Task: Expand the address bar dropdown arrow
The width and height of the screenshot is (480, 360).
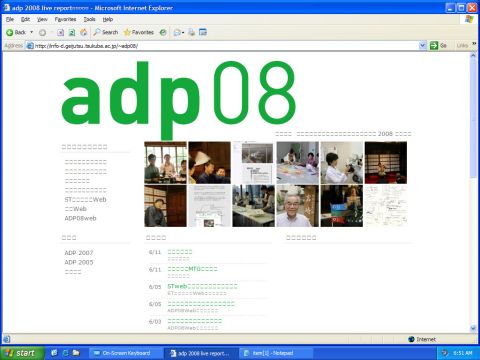Action: click(x=422, y=45)
